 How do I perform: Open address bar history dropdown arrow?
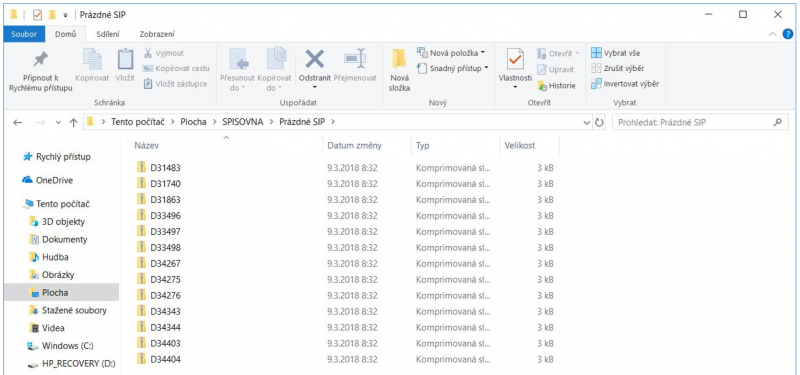pos(586,122)
